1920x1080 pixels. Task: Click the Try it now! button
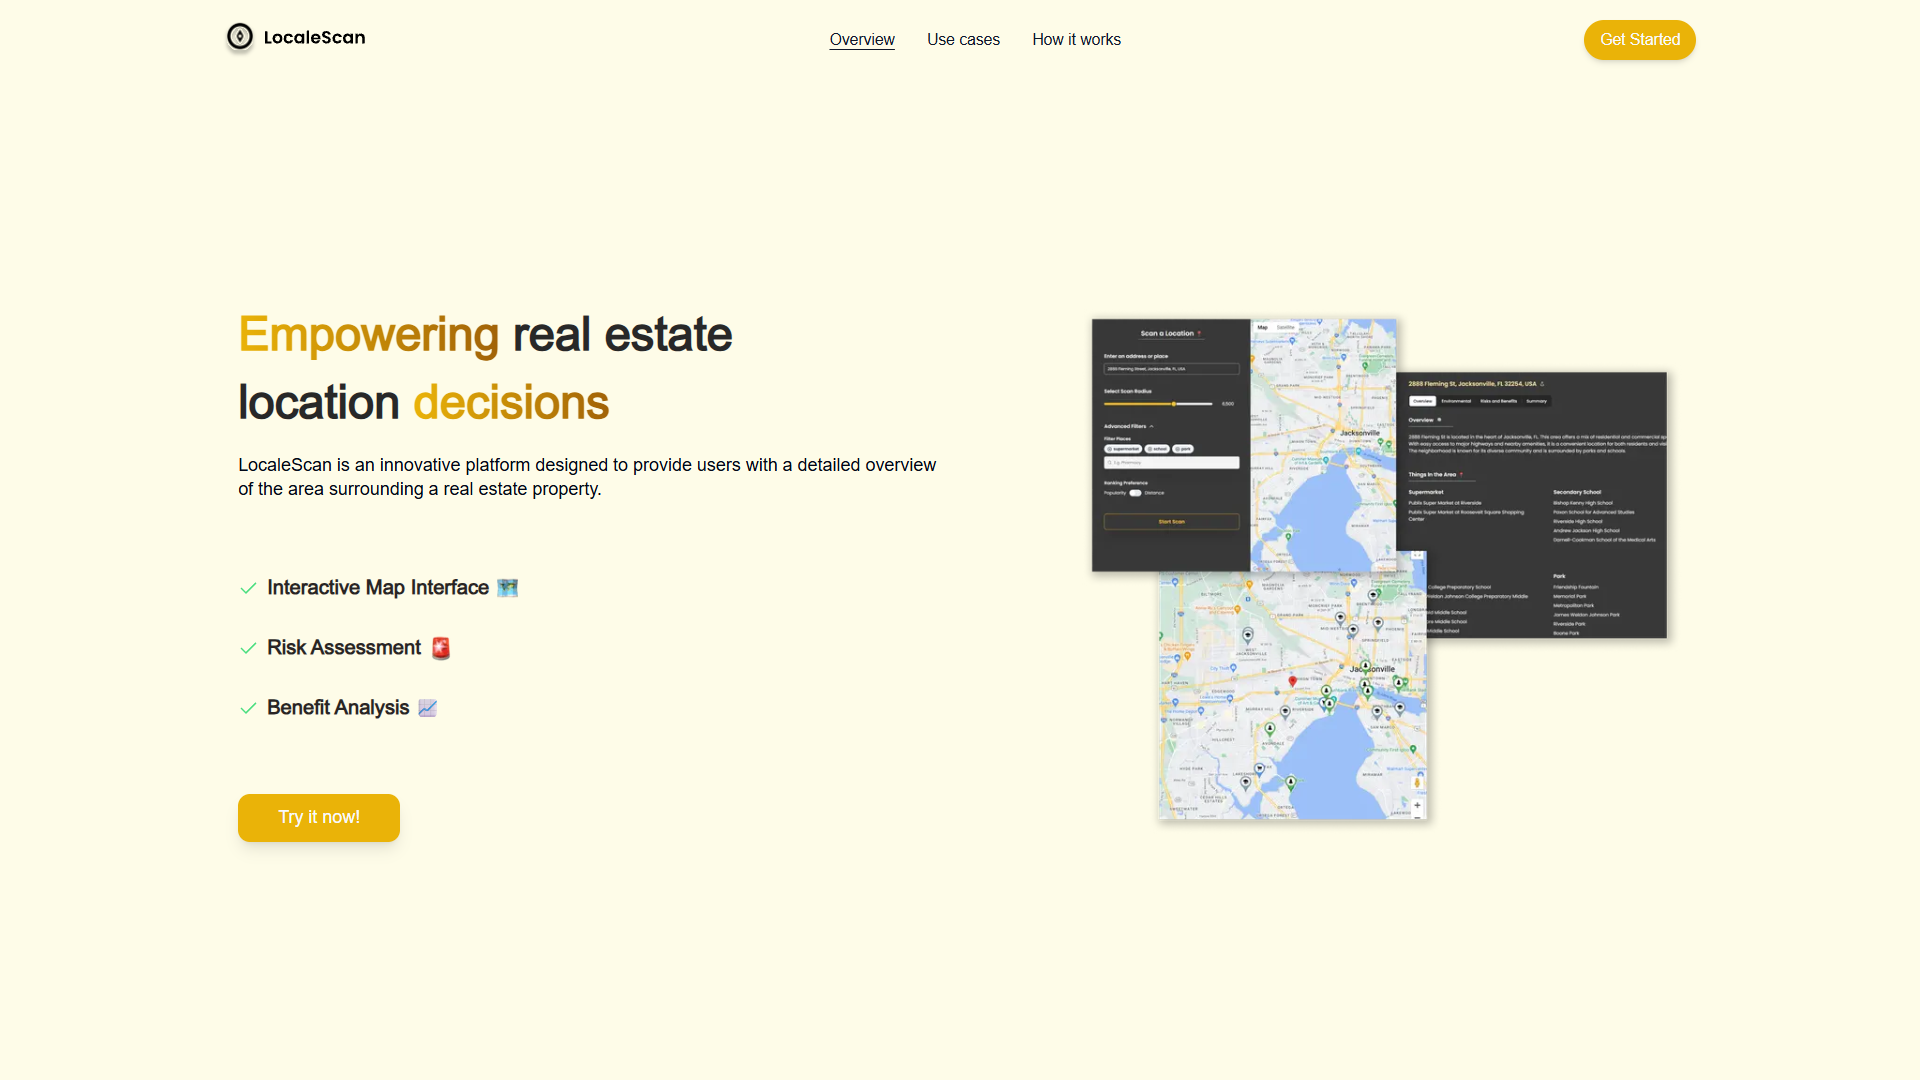click(x=319, y=818)
